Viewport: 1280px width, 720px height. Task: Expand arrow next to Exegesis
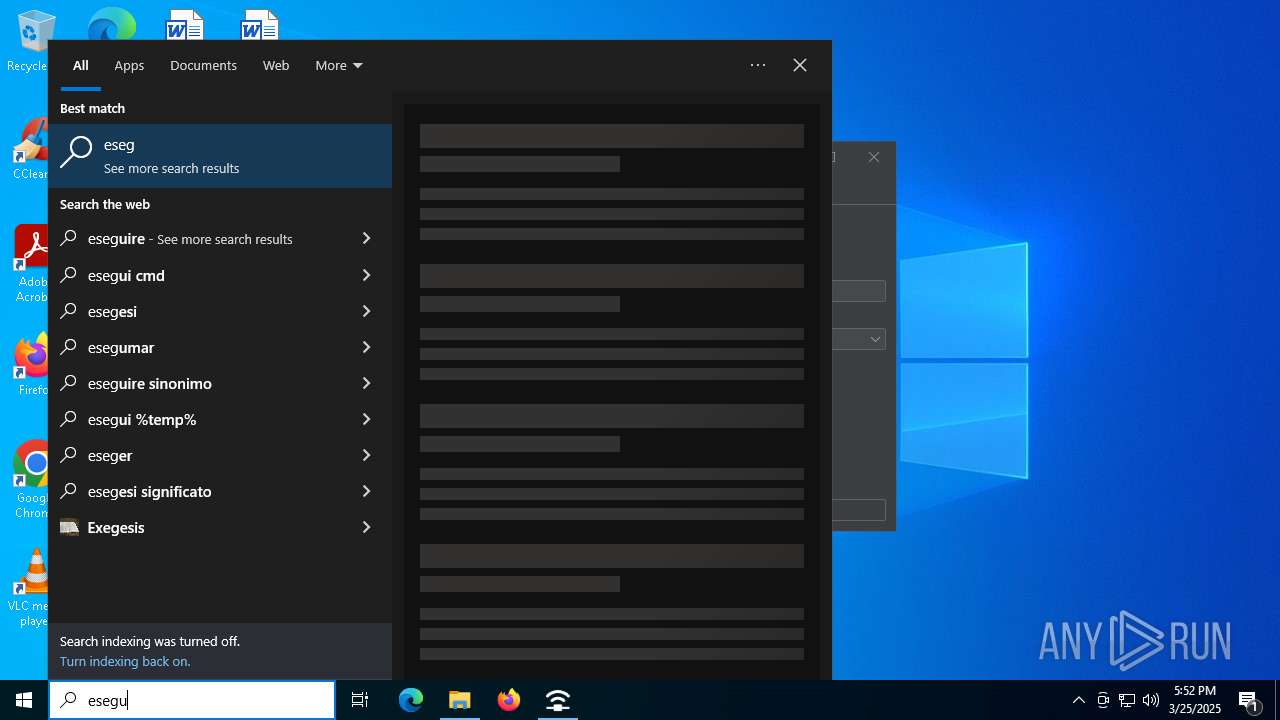(x=366, y=527)
